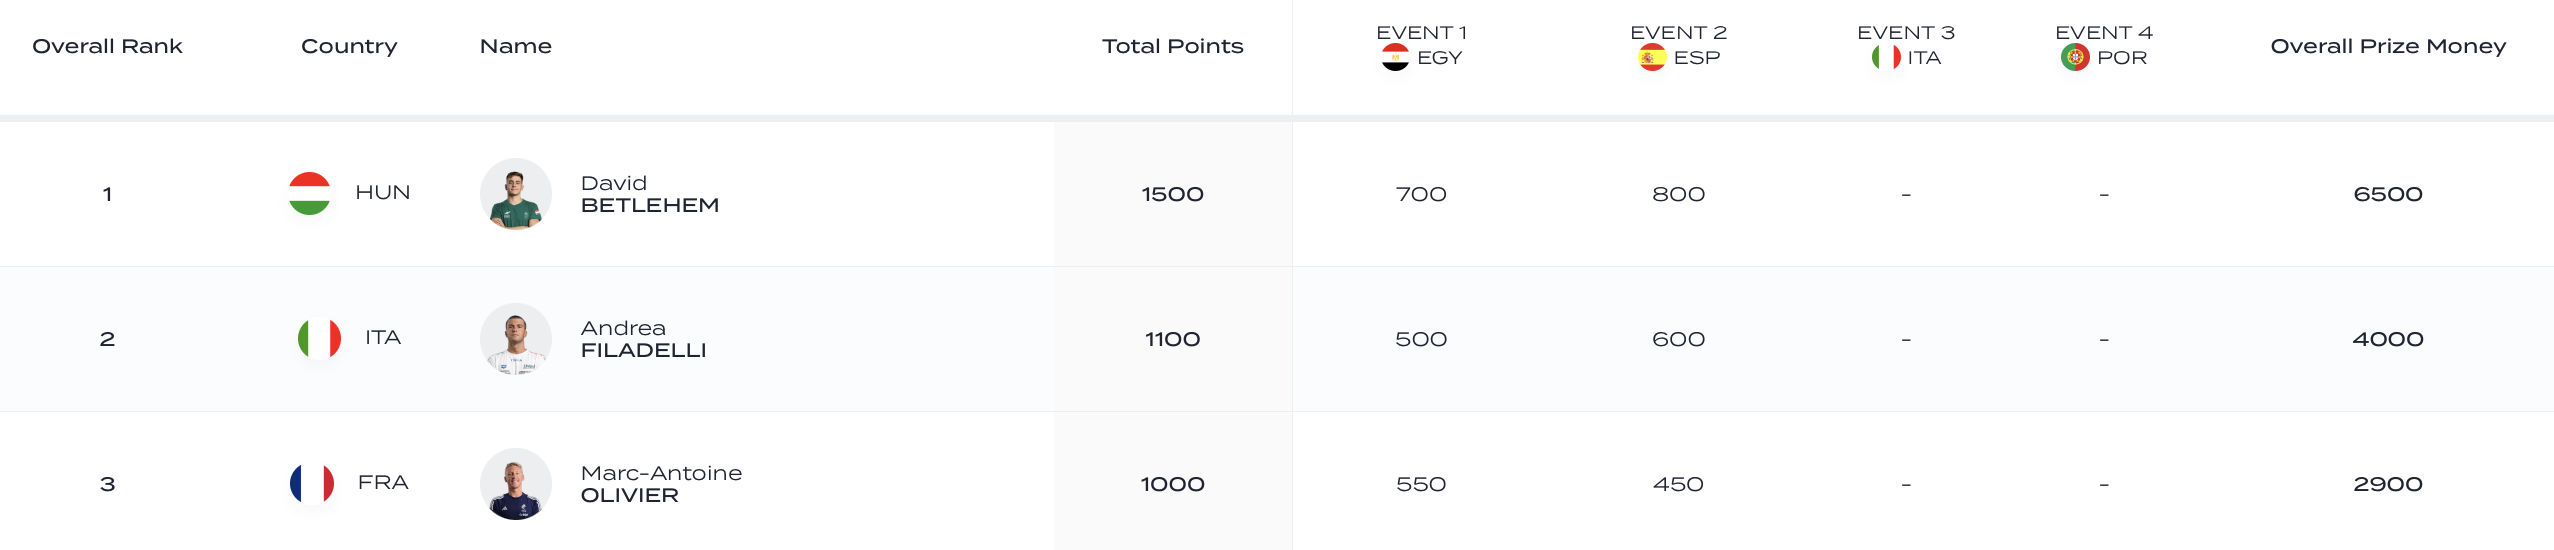Sort by Total Points column header
The width and height of the screenshot is (2554, 550).
[x=1172, y=46]
